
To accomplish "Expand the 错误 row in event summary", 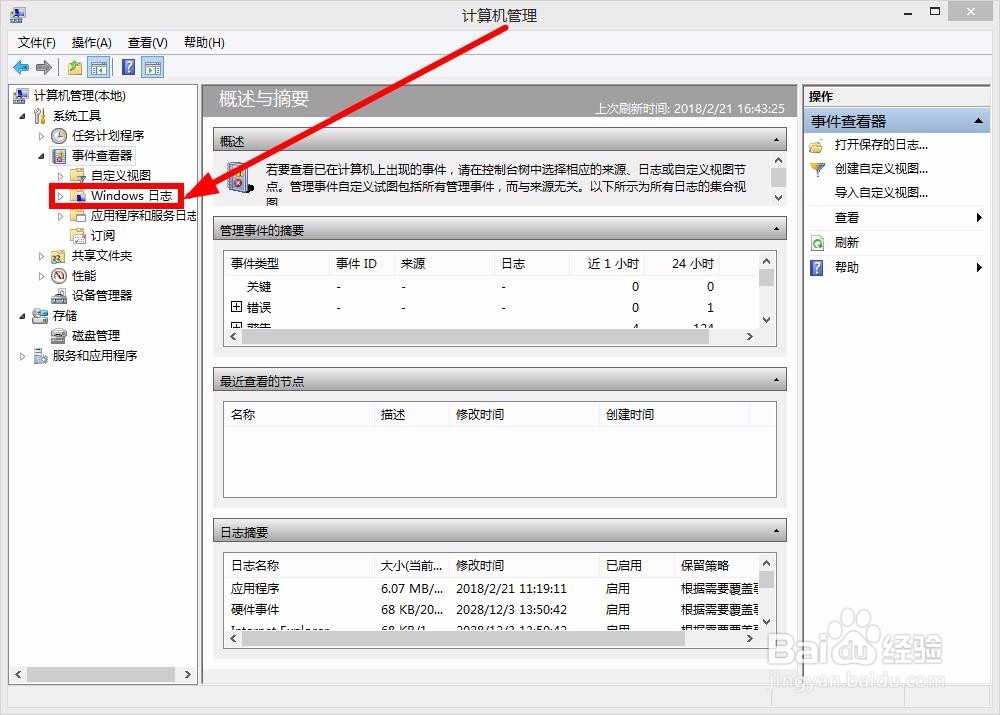I will coord(237,307).
